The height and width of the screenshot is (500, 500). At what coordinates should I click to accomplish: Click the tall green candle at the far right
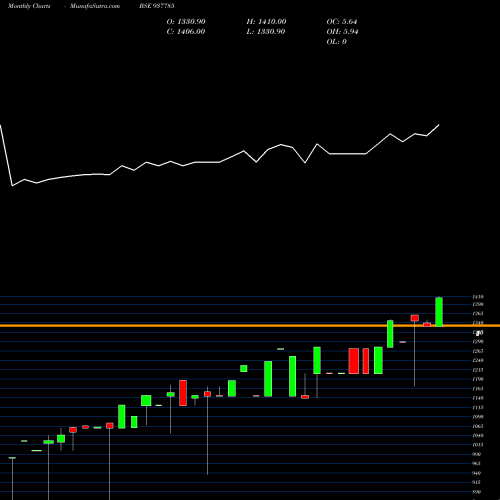(x=439, y=312)
